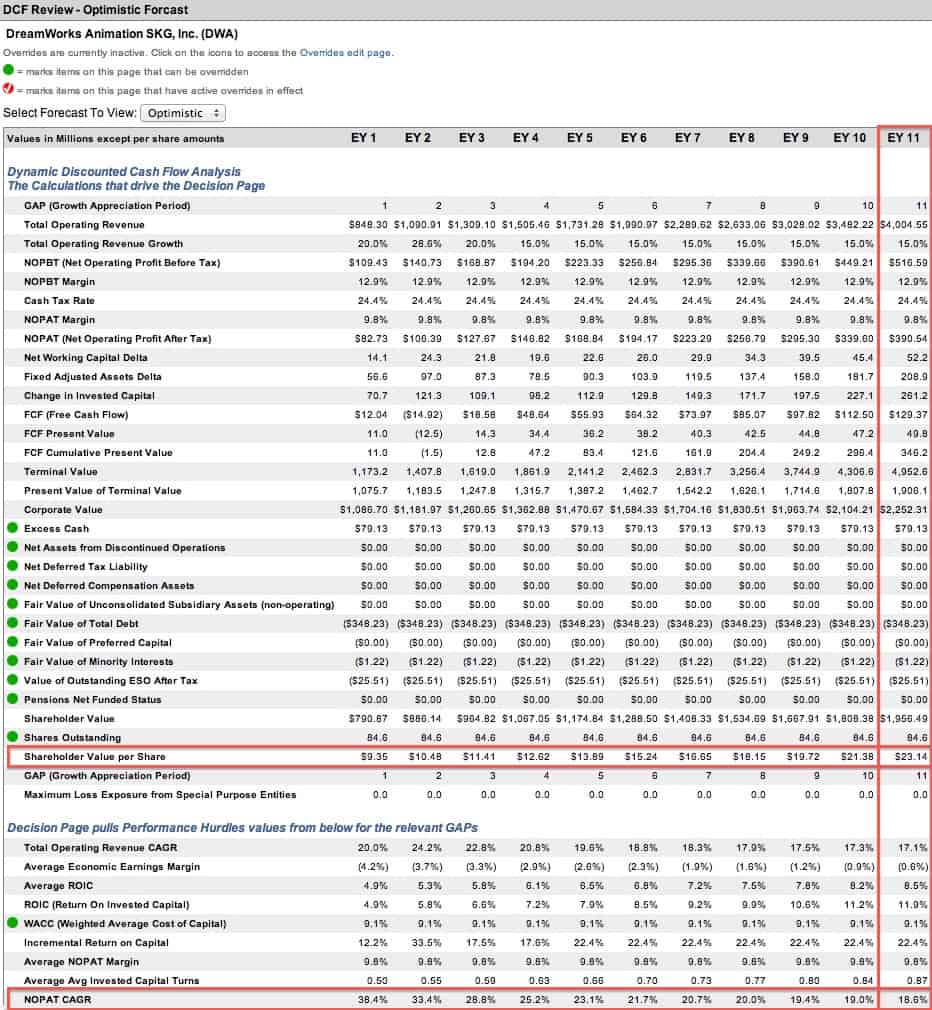The width and height of the screenshot is (932, 1010).
Task: Open override icon for Fair Value of Total Debt
Action: point(12,623)
